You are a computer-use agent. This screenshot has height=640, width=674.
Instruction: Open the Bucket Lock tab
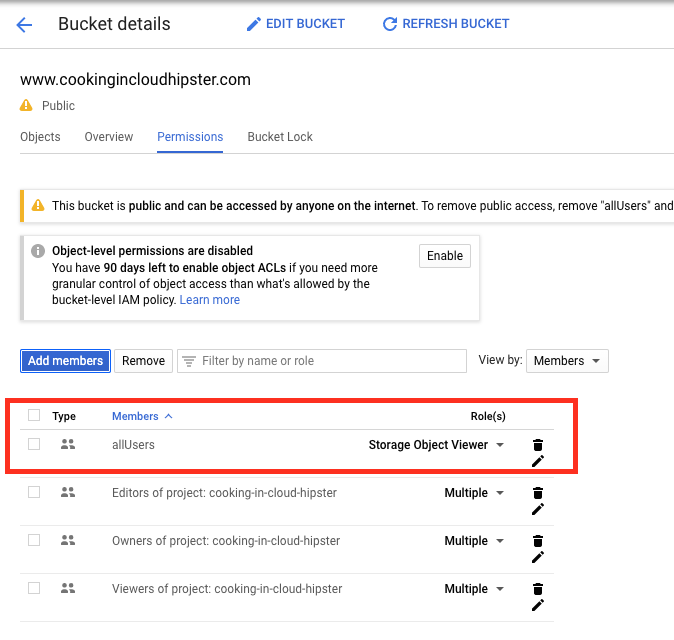[x=280, y=137]
